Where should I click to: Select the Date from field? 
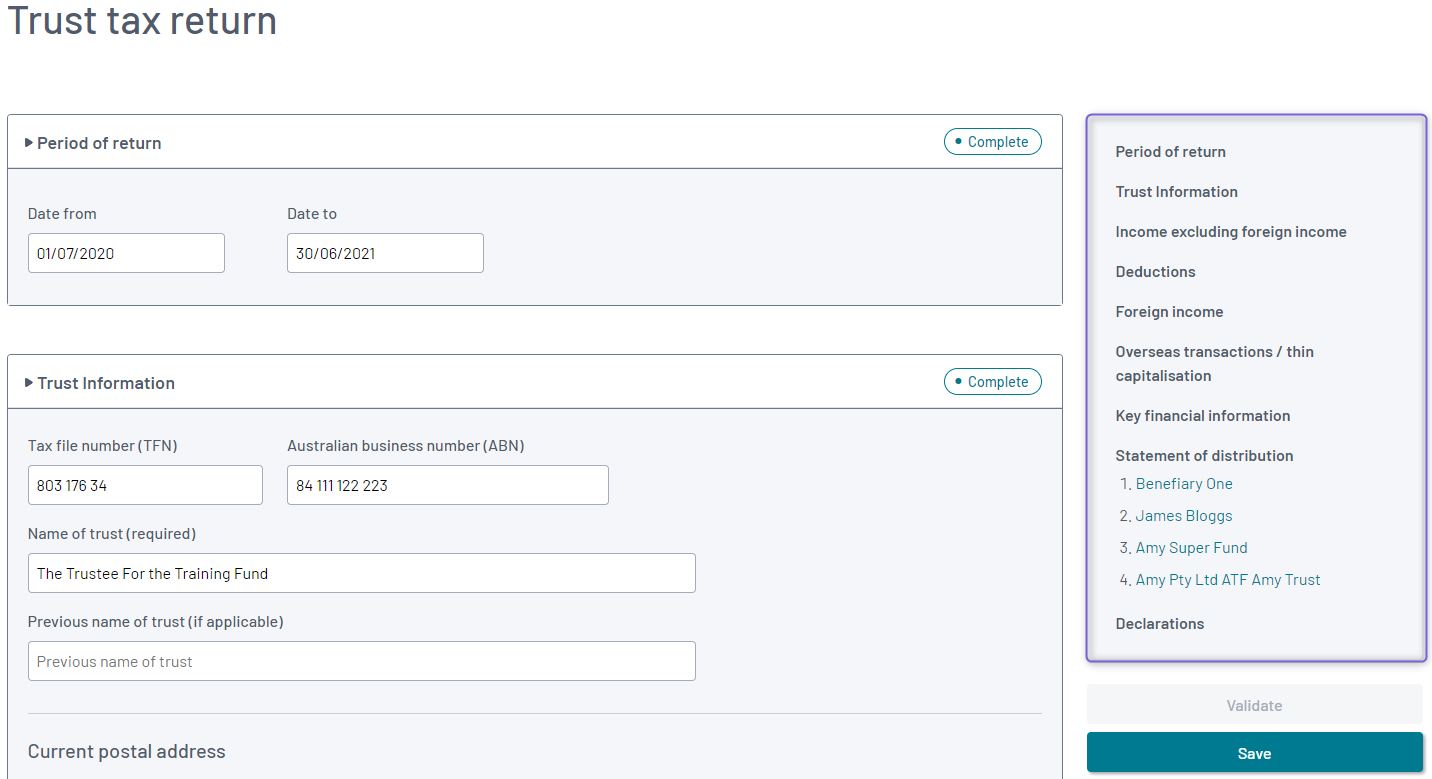[126, 252]
